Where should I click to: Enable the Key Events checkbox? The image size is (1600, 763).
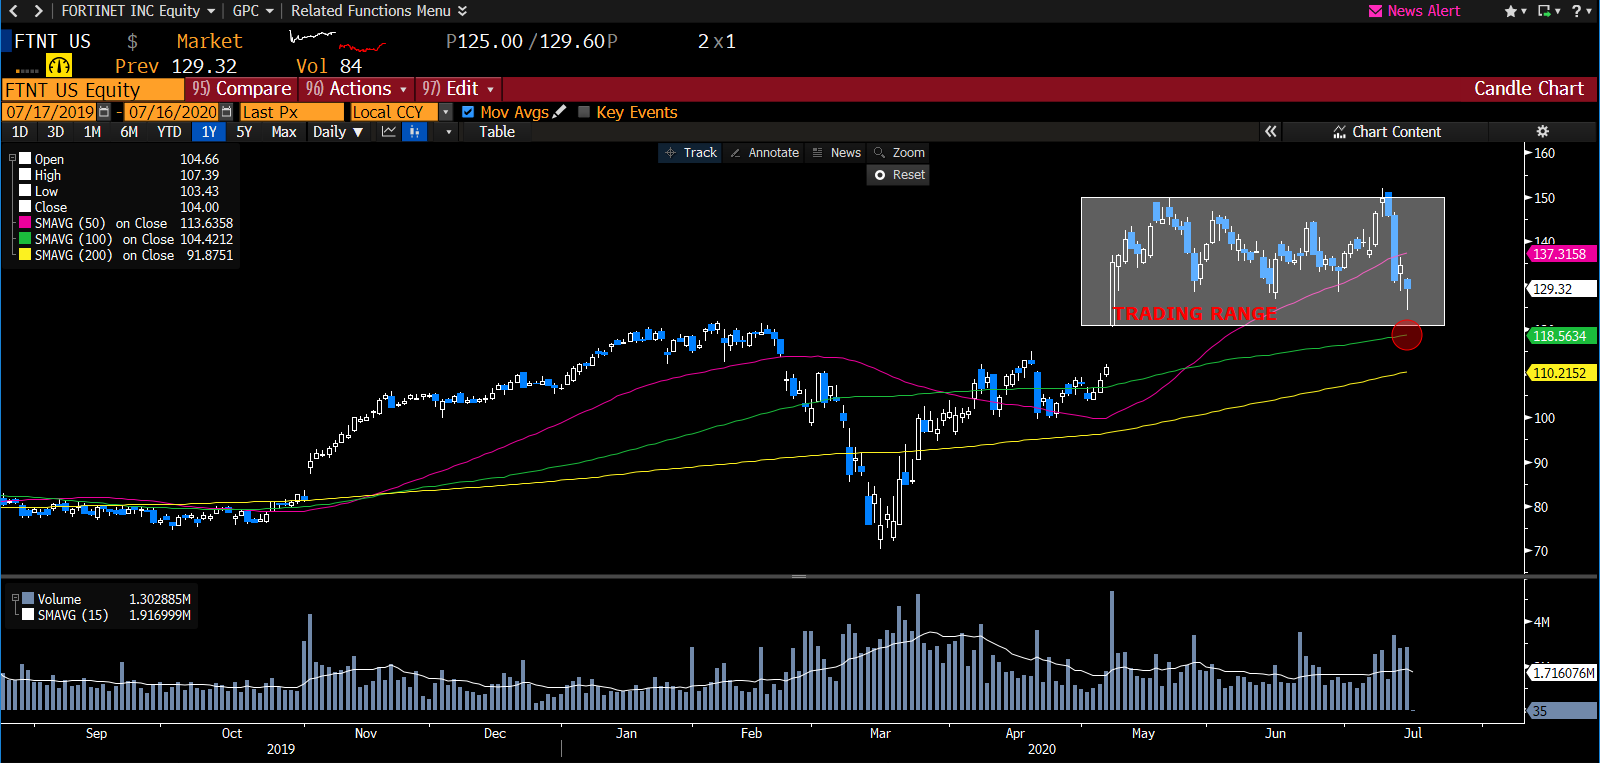[x=584, y=112]
